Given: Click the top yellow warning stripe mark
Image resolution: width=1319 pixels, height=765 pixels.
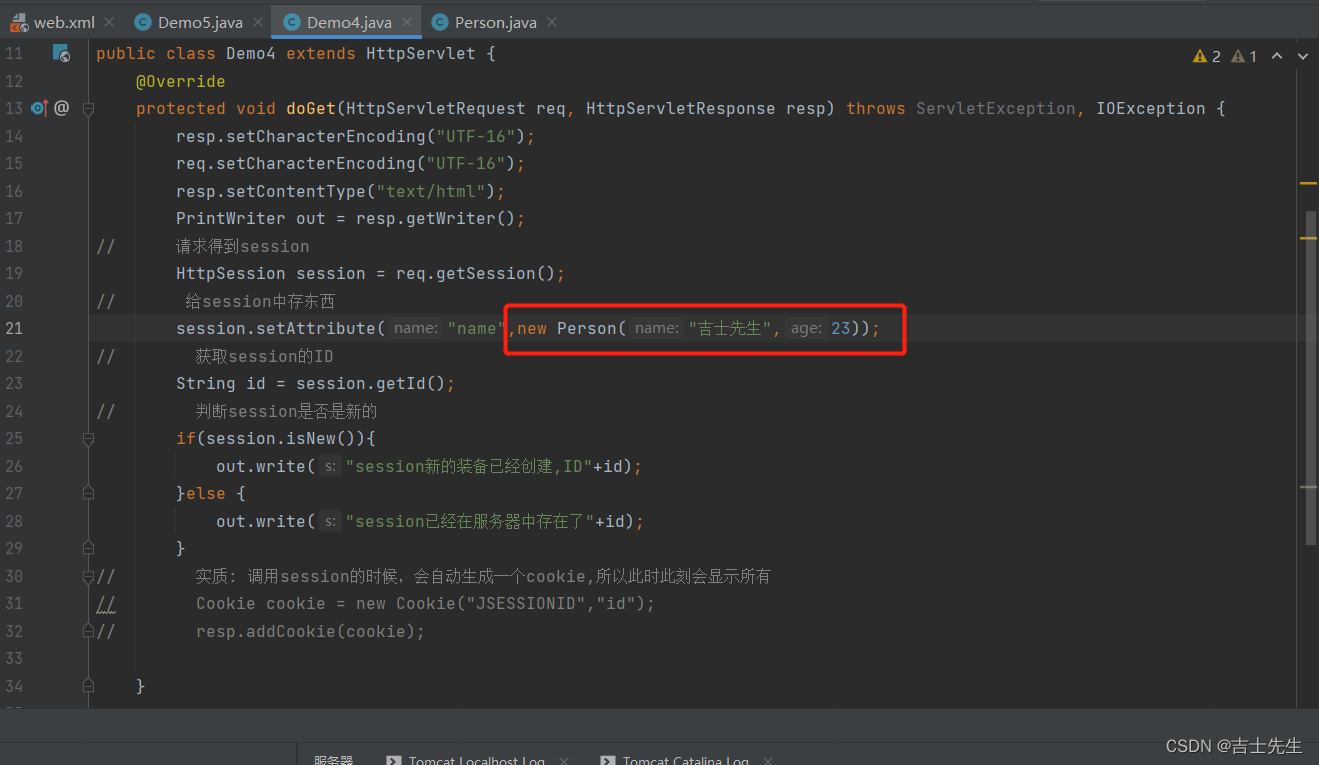Looking at the screenshot, I should [1309, 183].
